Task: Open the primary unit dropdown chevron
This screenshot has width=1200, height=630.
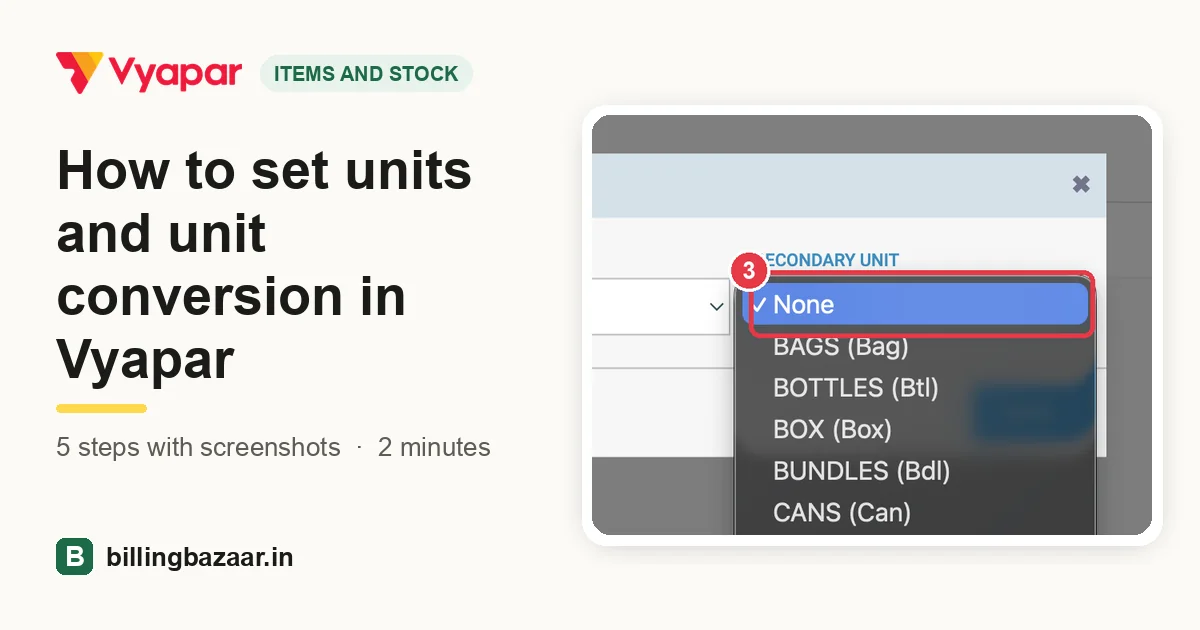Action: 716,307
